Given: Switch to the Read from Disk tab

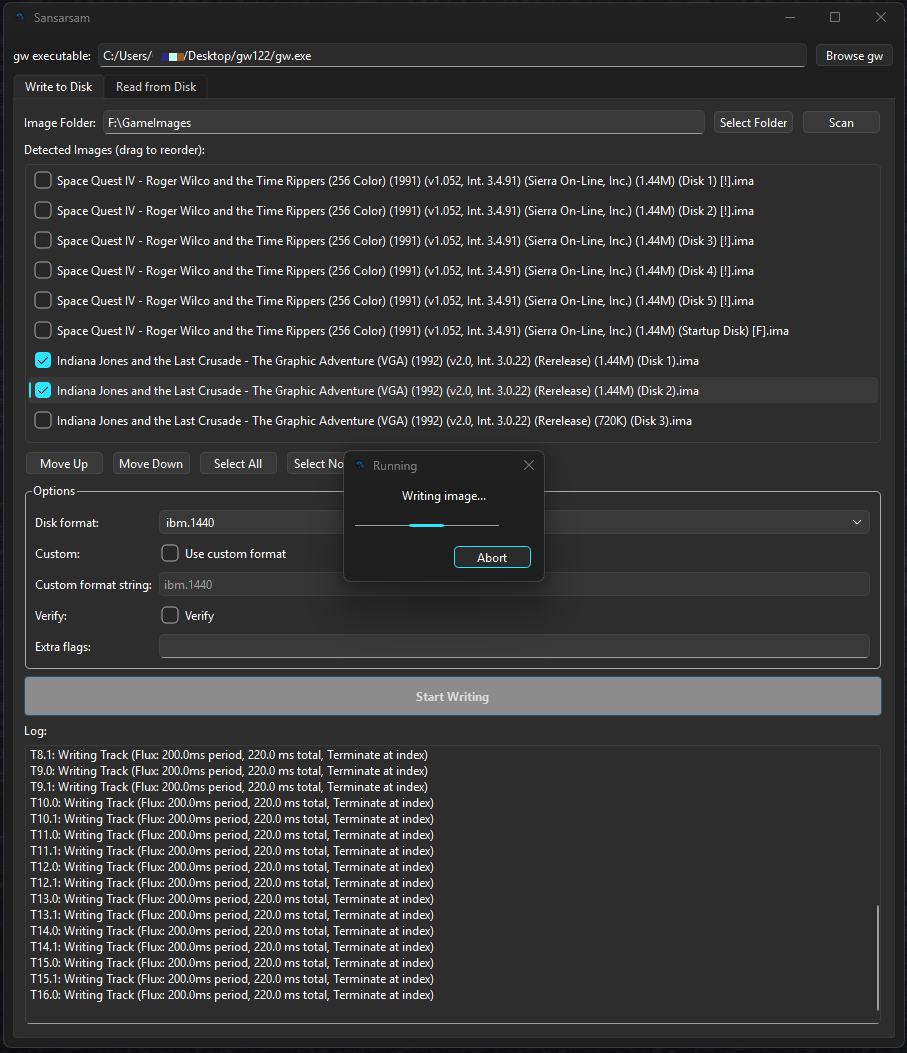Looking at the screenshot, I should click(x=156, y=87).
